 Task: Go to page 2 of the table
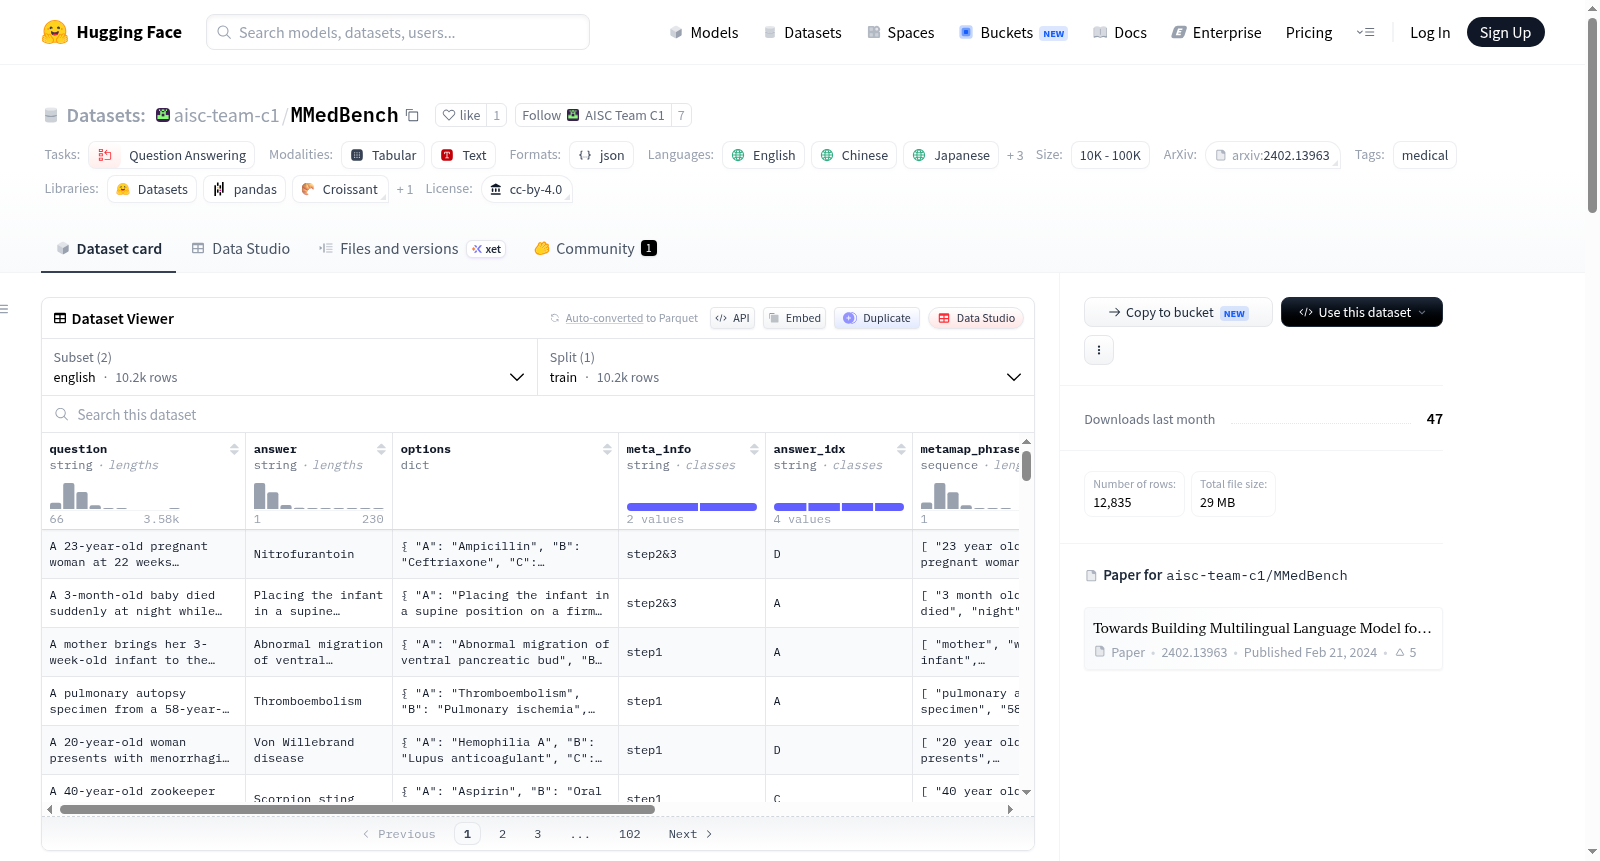(502, 834)
